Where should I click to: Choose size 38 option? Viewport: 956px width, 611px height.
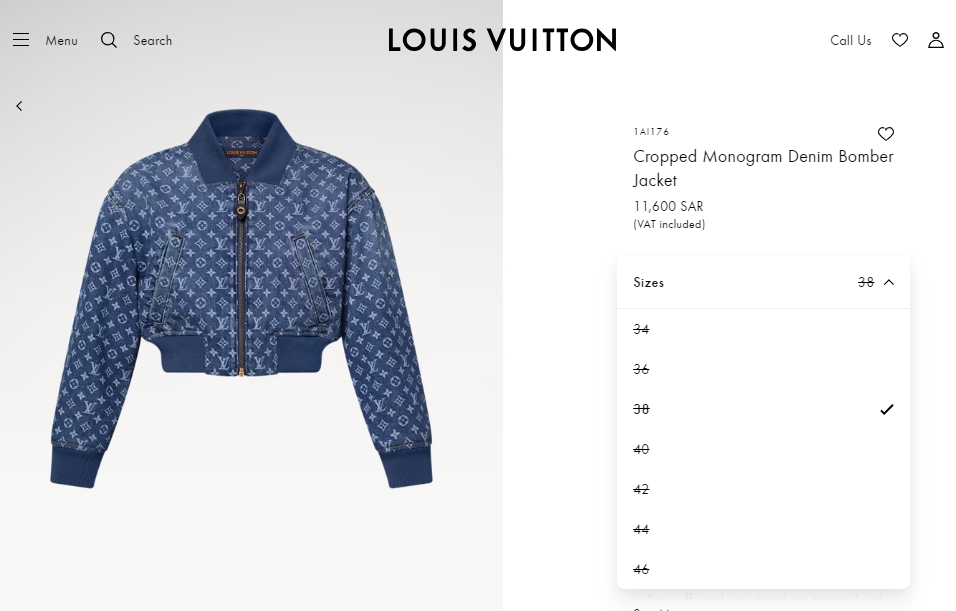tap(763, 409)
